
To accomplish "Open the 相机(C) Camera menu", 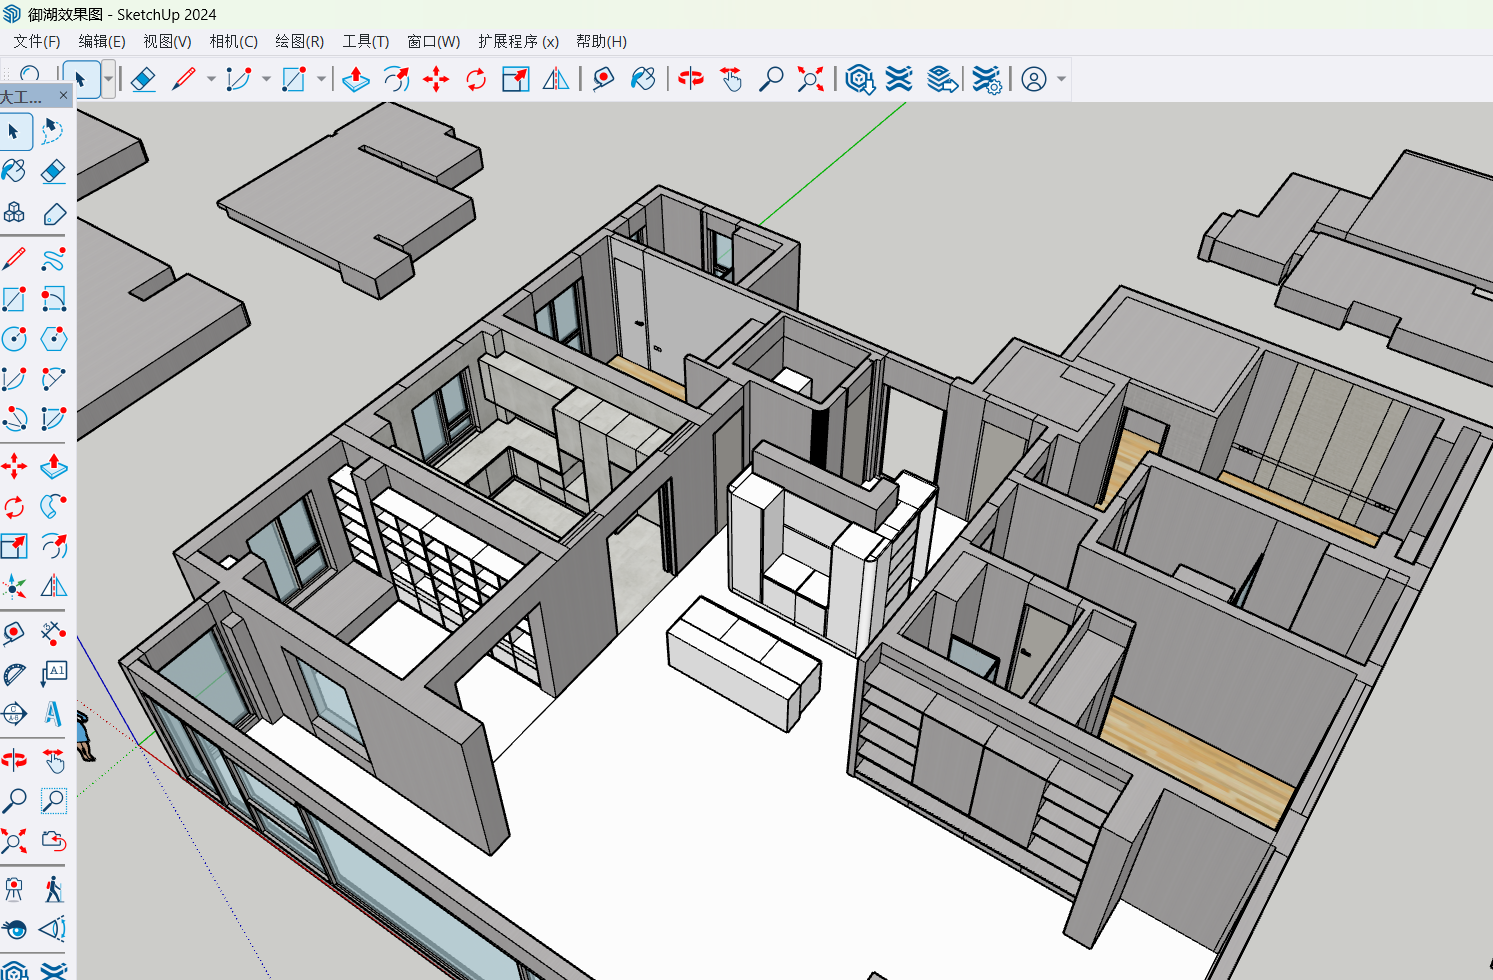I will point(233,41).
